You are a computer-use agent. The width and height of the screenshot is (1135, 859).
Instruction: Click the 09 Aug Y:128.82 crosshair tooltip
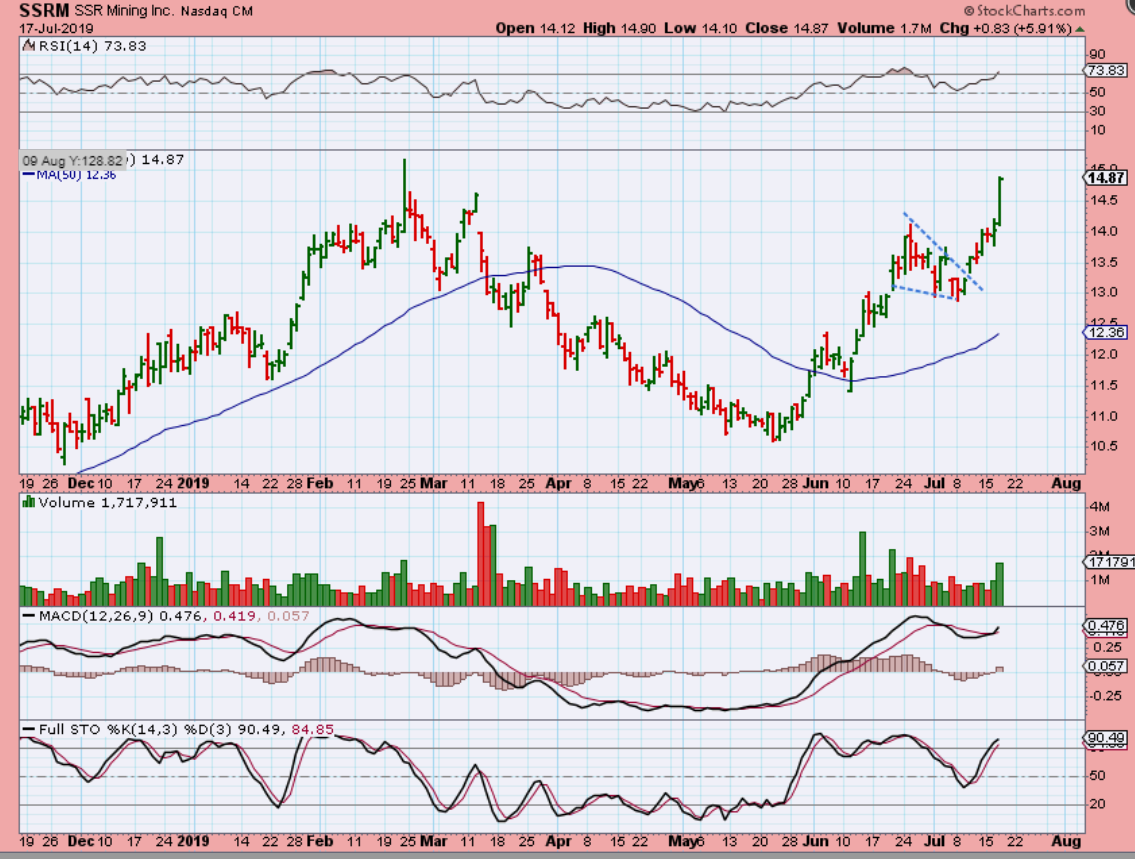click(72, 161)
